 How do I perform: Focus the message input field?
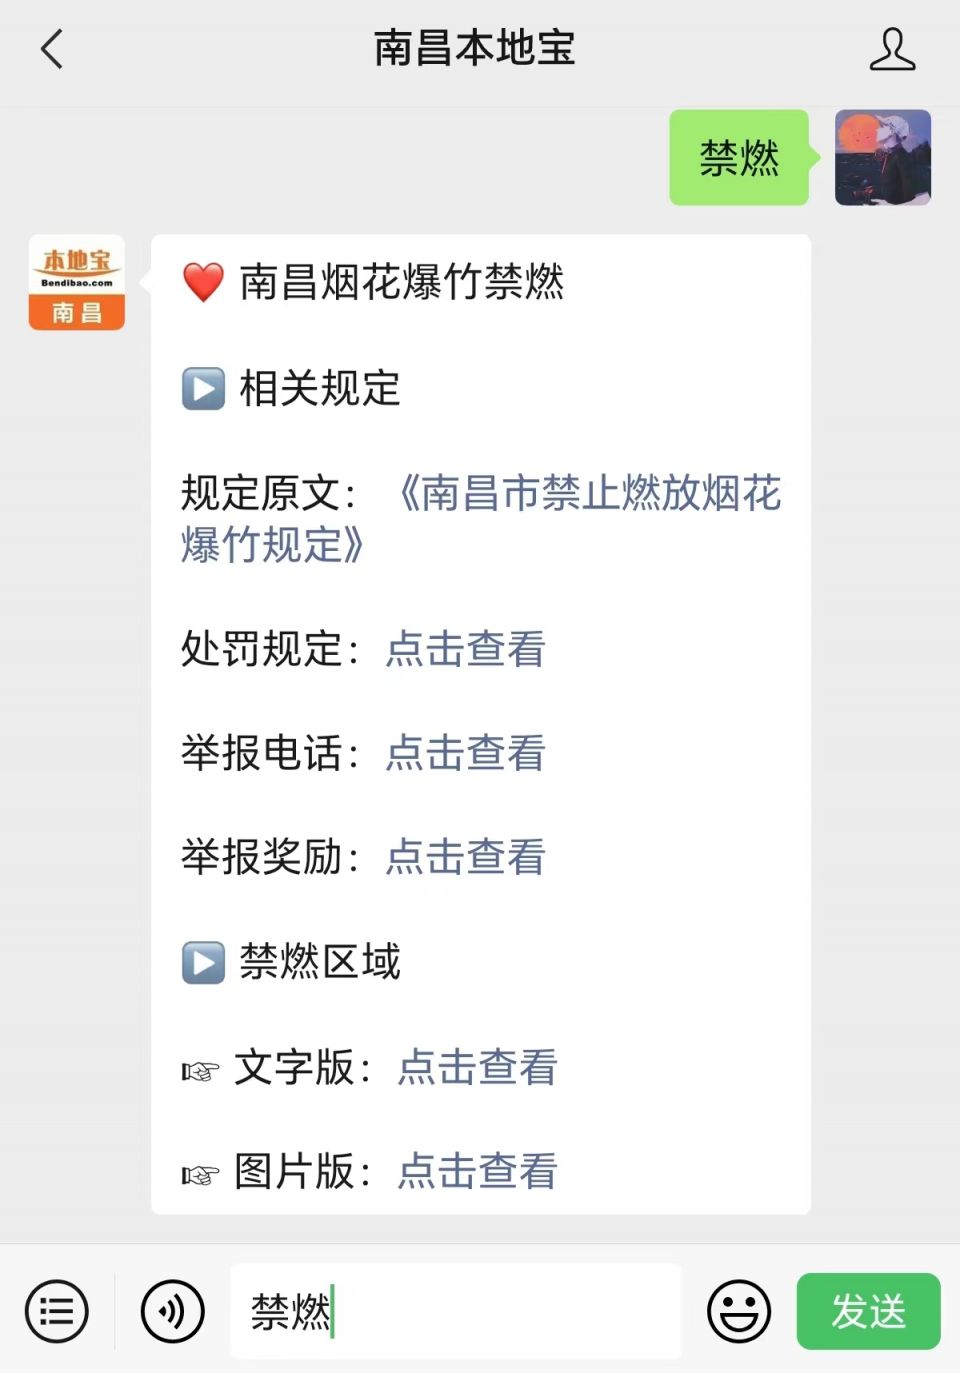pyautogui.click(x=456, y=1311)
